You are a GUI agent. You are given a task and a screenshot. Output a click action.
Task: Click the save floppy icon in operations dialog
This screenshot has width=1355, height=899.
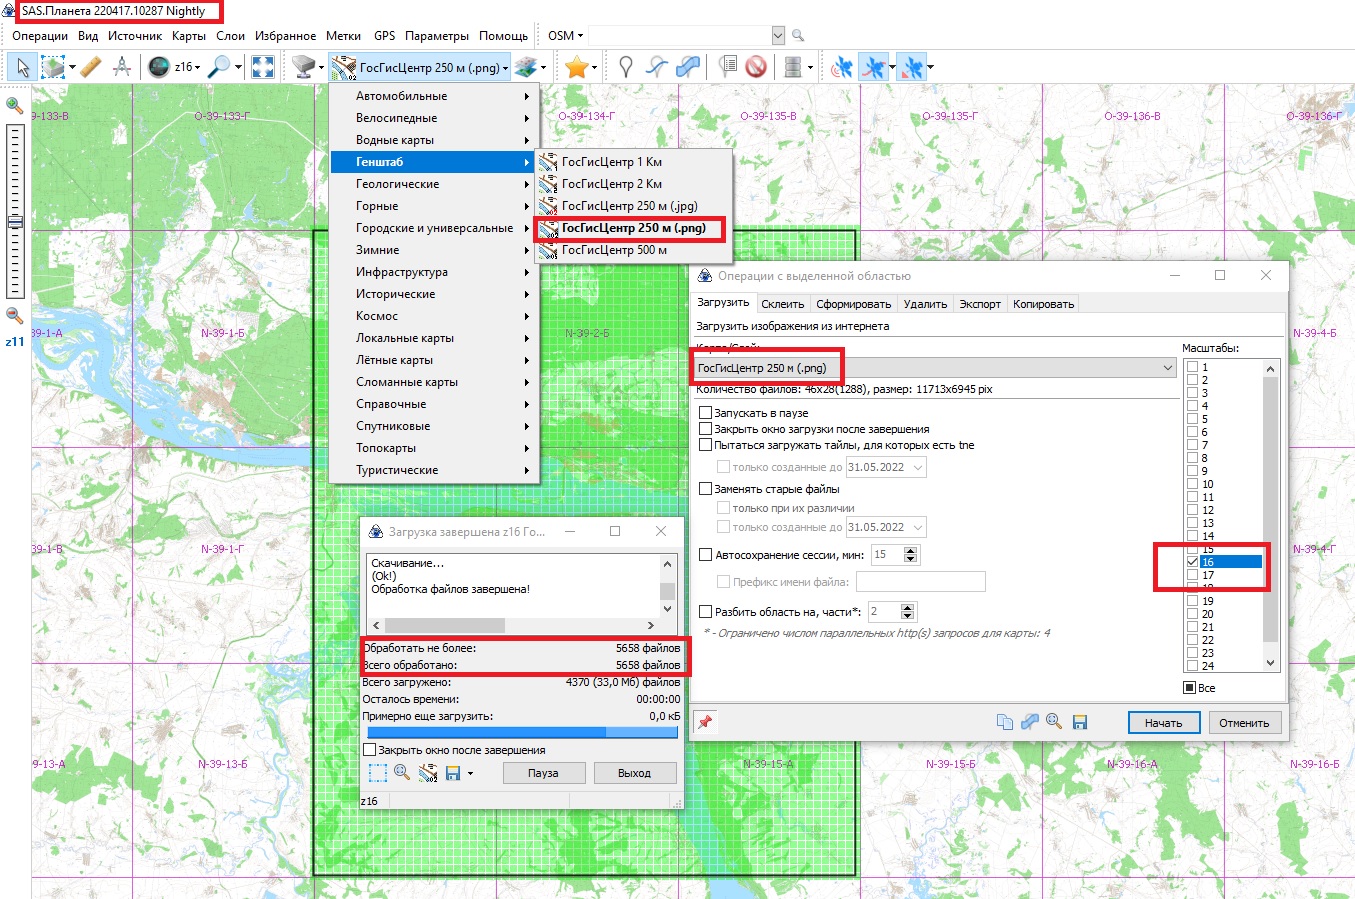pyautogui.click(x=1080, y=722)
